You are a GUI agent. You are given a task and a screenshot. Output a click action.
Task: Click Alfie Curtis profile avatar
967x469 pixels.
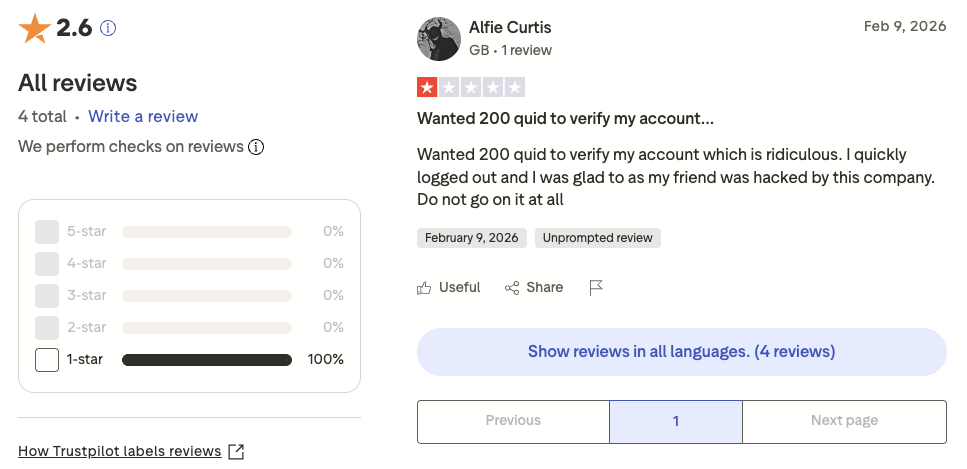point(438,39)
